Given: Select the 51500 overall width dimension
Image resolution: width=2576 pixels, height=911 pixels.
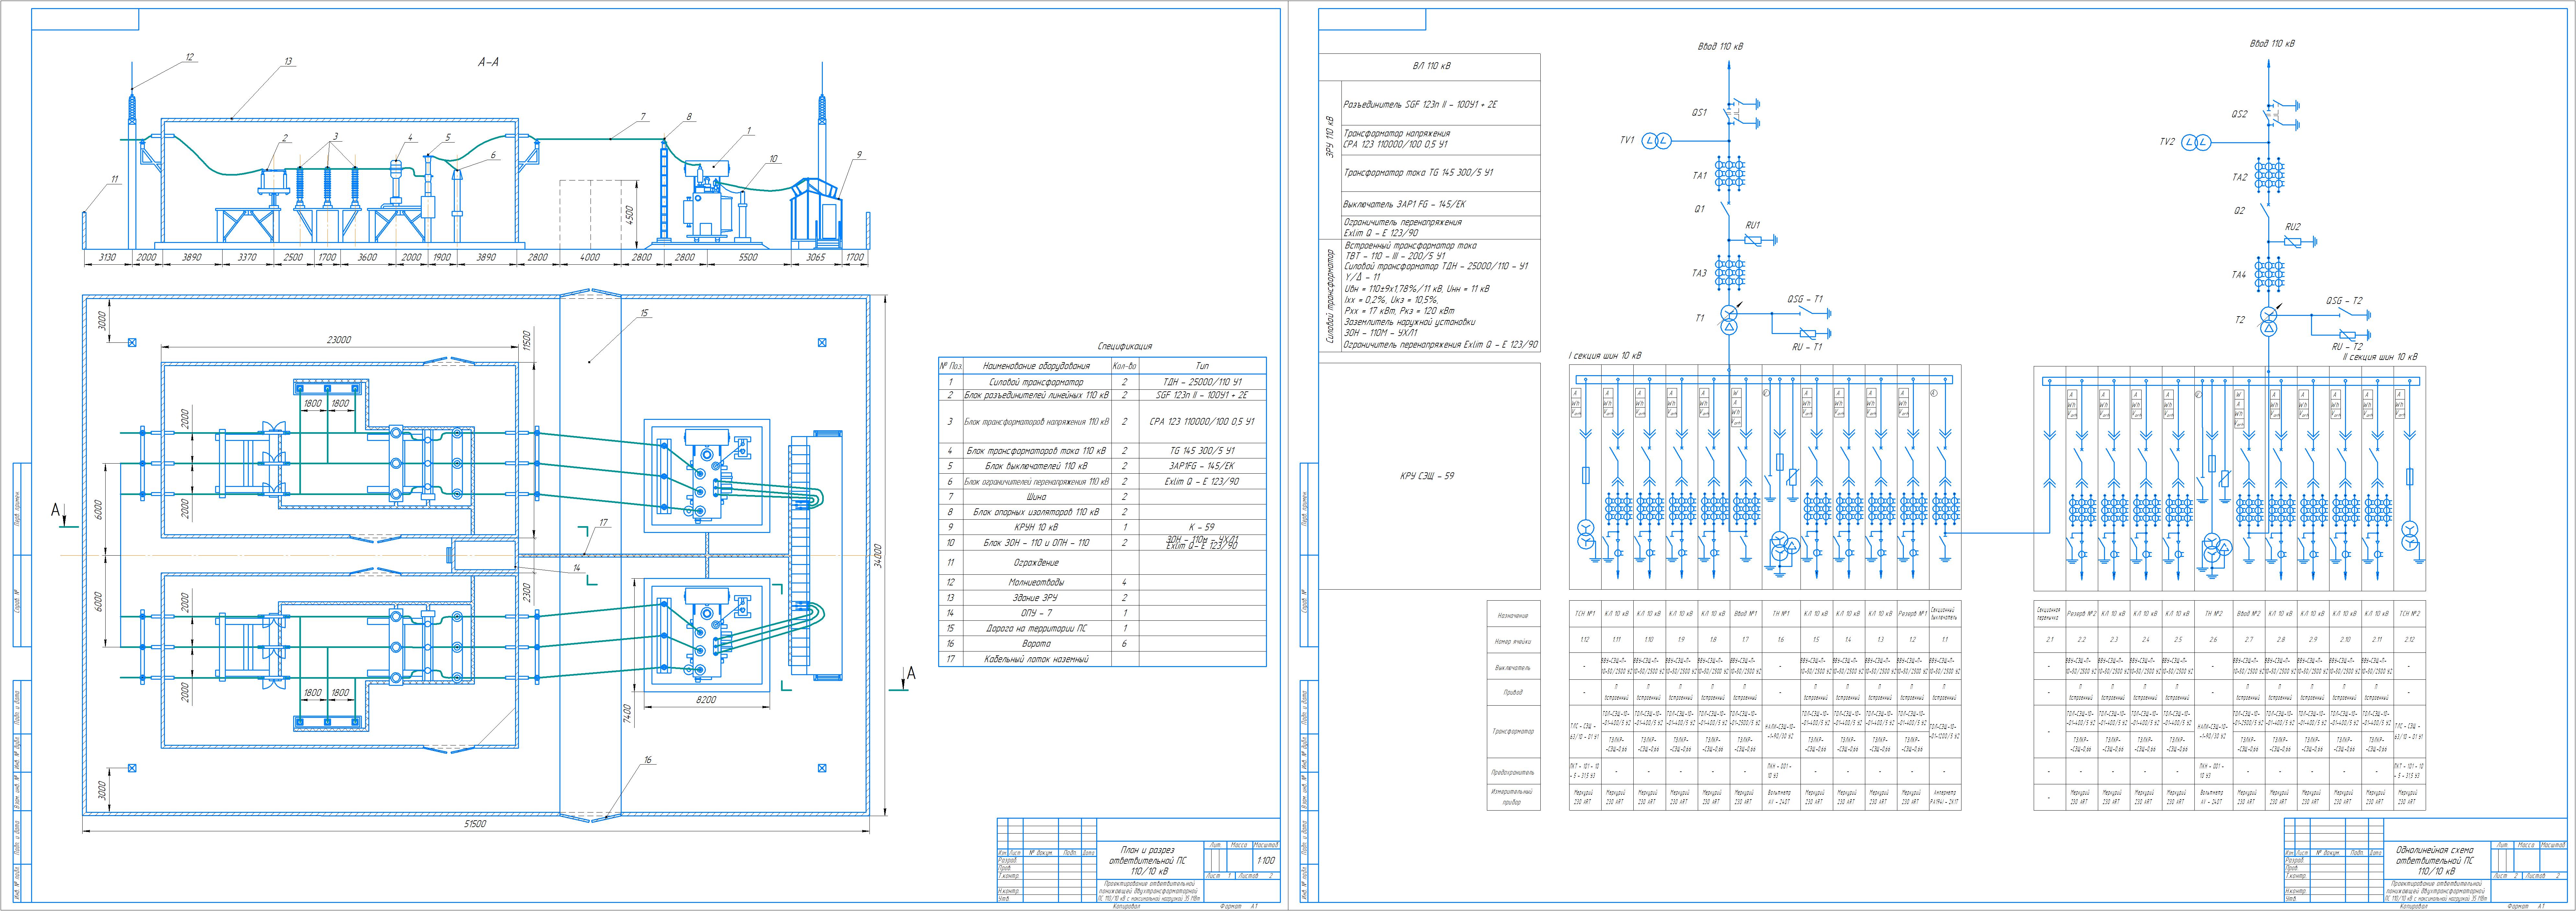Looking at the screenshot, I should click(475, 824).
